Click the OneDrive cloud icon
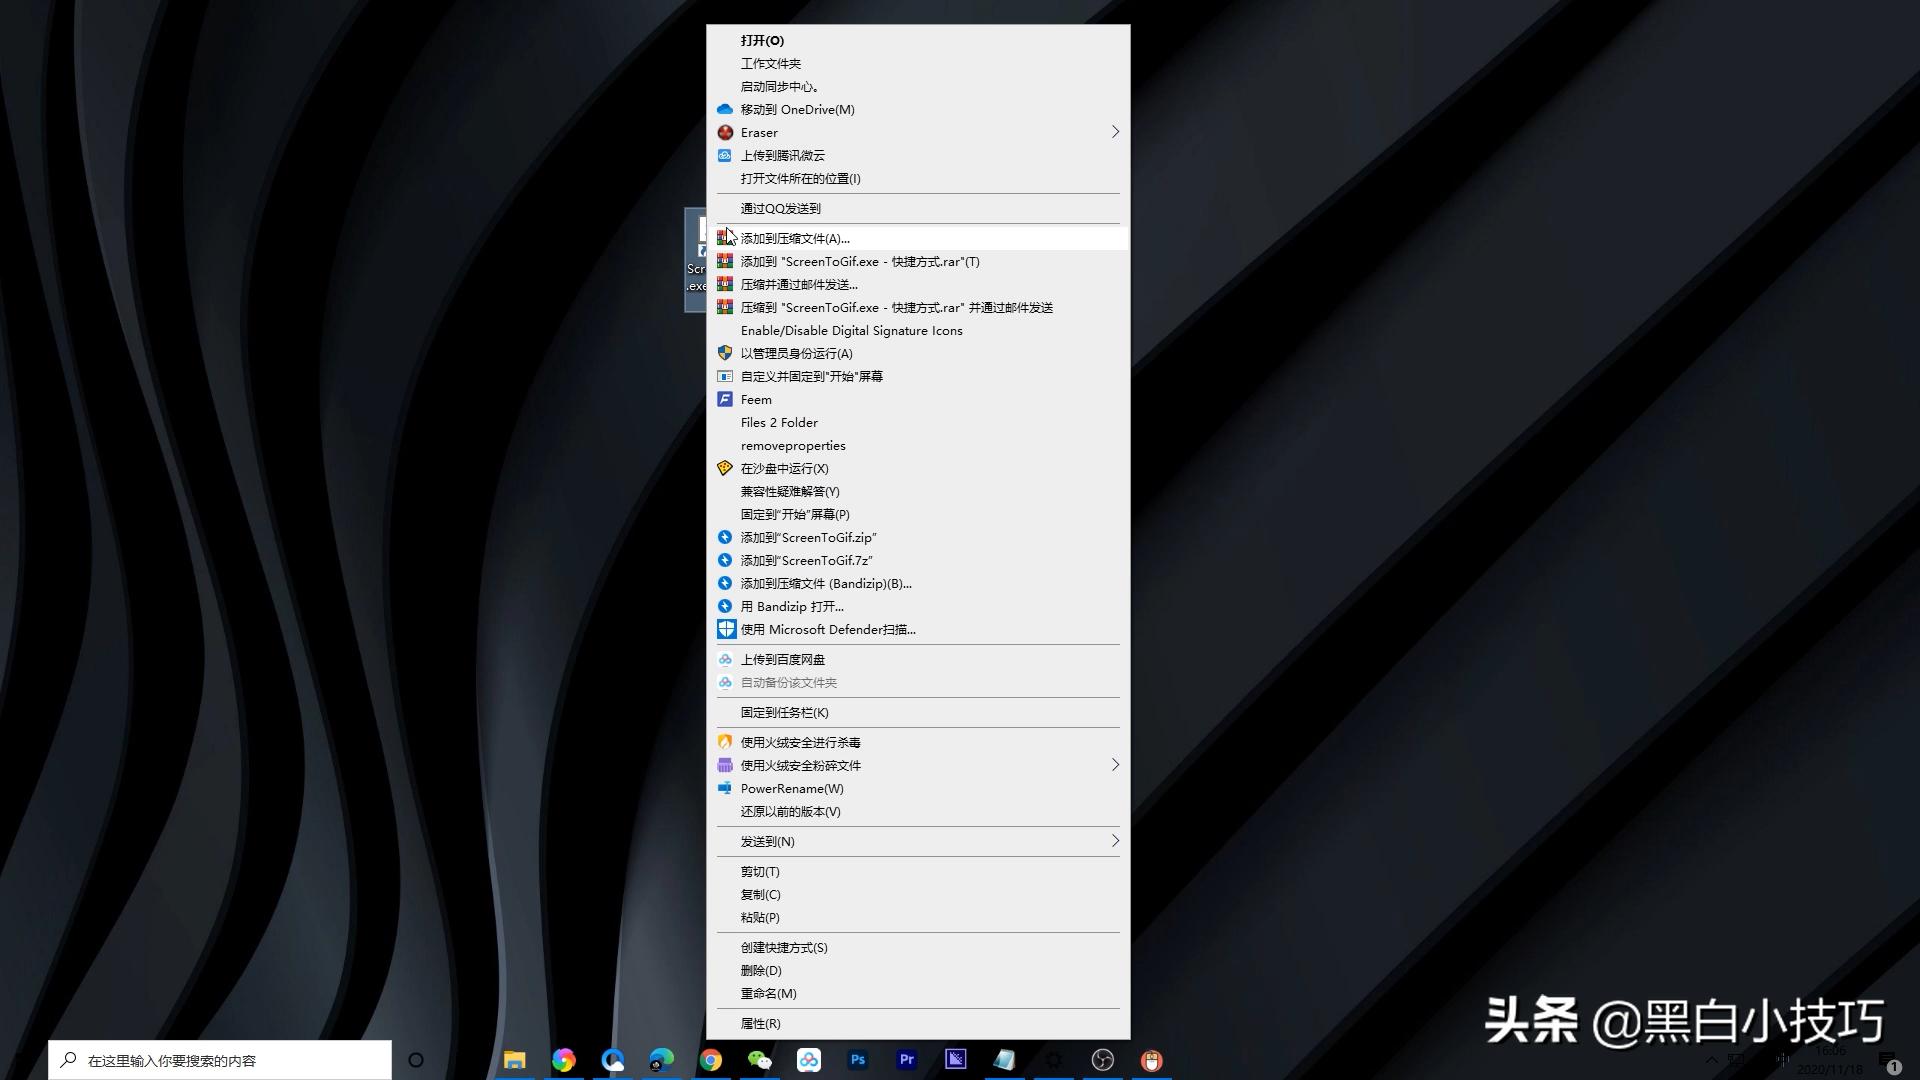This screenshot has height=1080, width=1920. pyautogui.click(x=725, y=109)
